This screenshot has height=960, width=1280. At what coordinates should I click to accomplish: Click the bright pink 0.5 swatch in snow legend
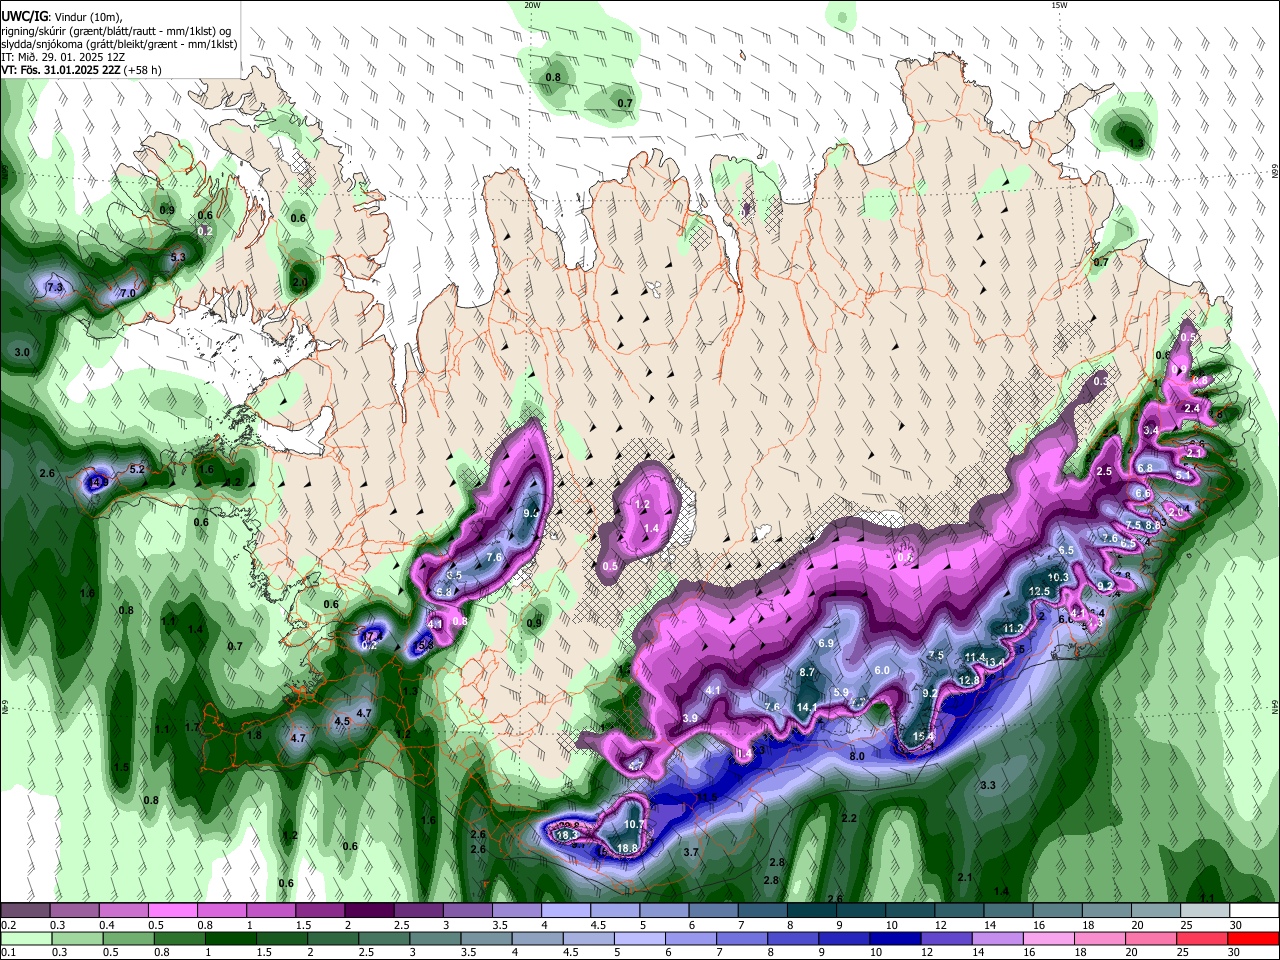click(x=172, y=911)
